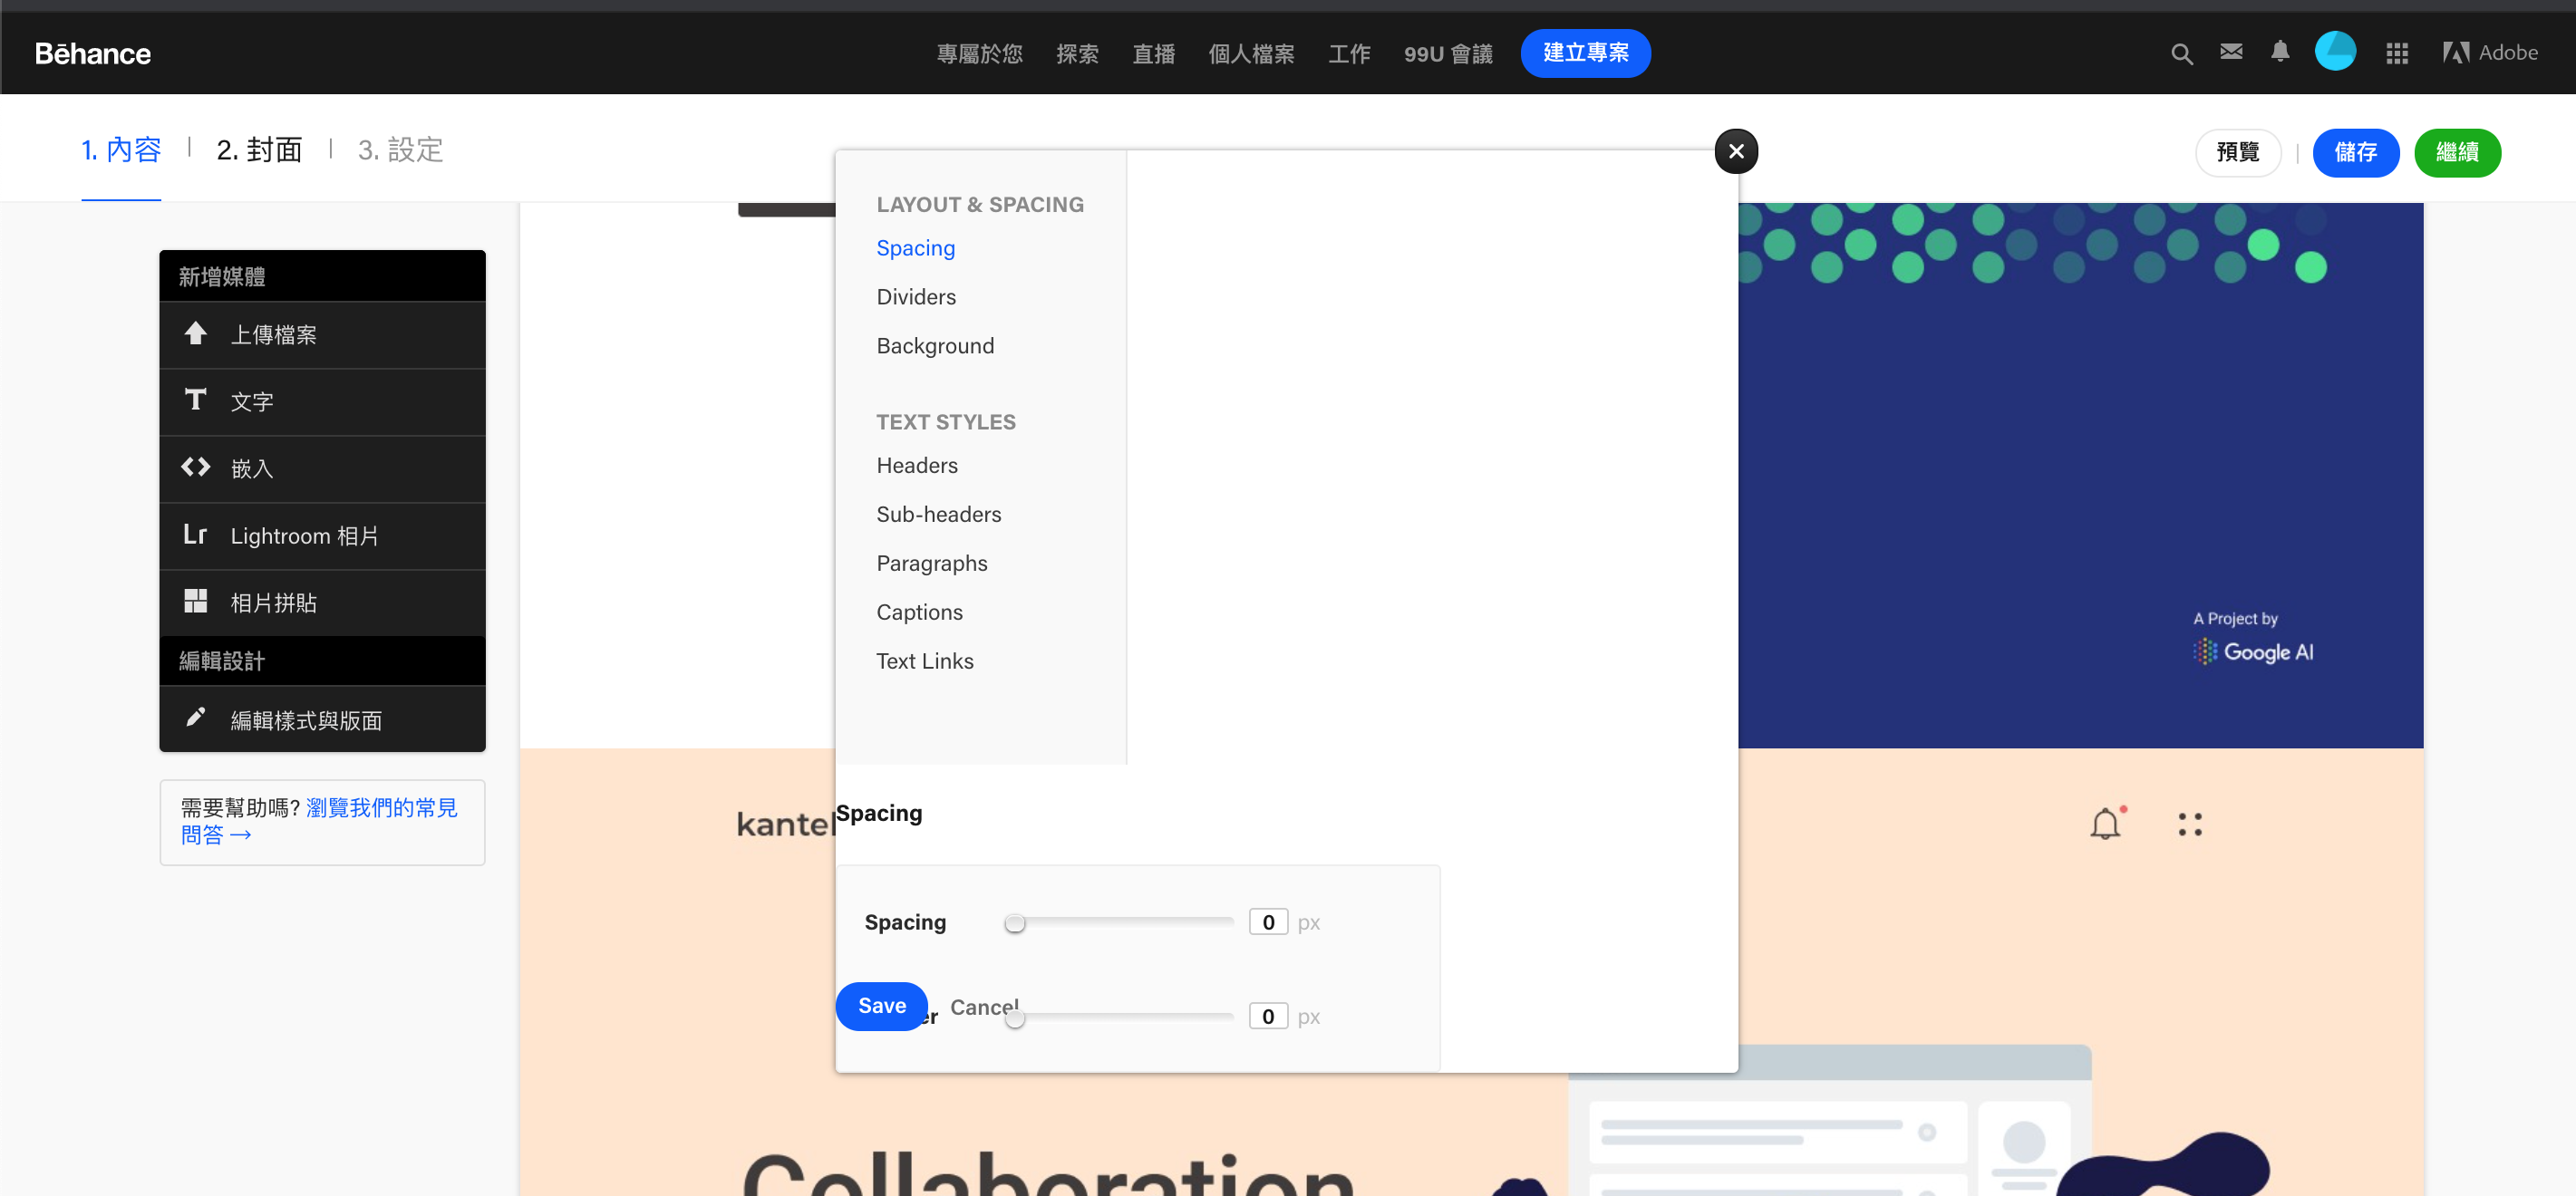Select the upload file arrow icon
Screen dimensions: 2576x1196
click(196, 334)
